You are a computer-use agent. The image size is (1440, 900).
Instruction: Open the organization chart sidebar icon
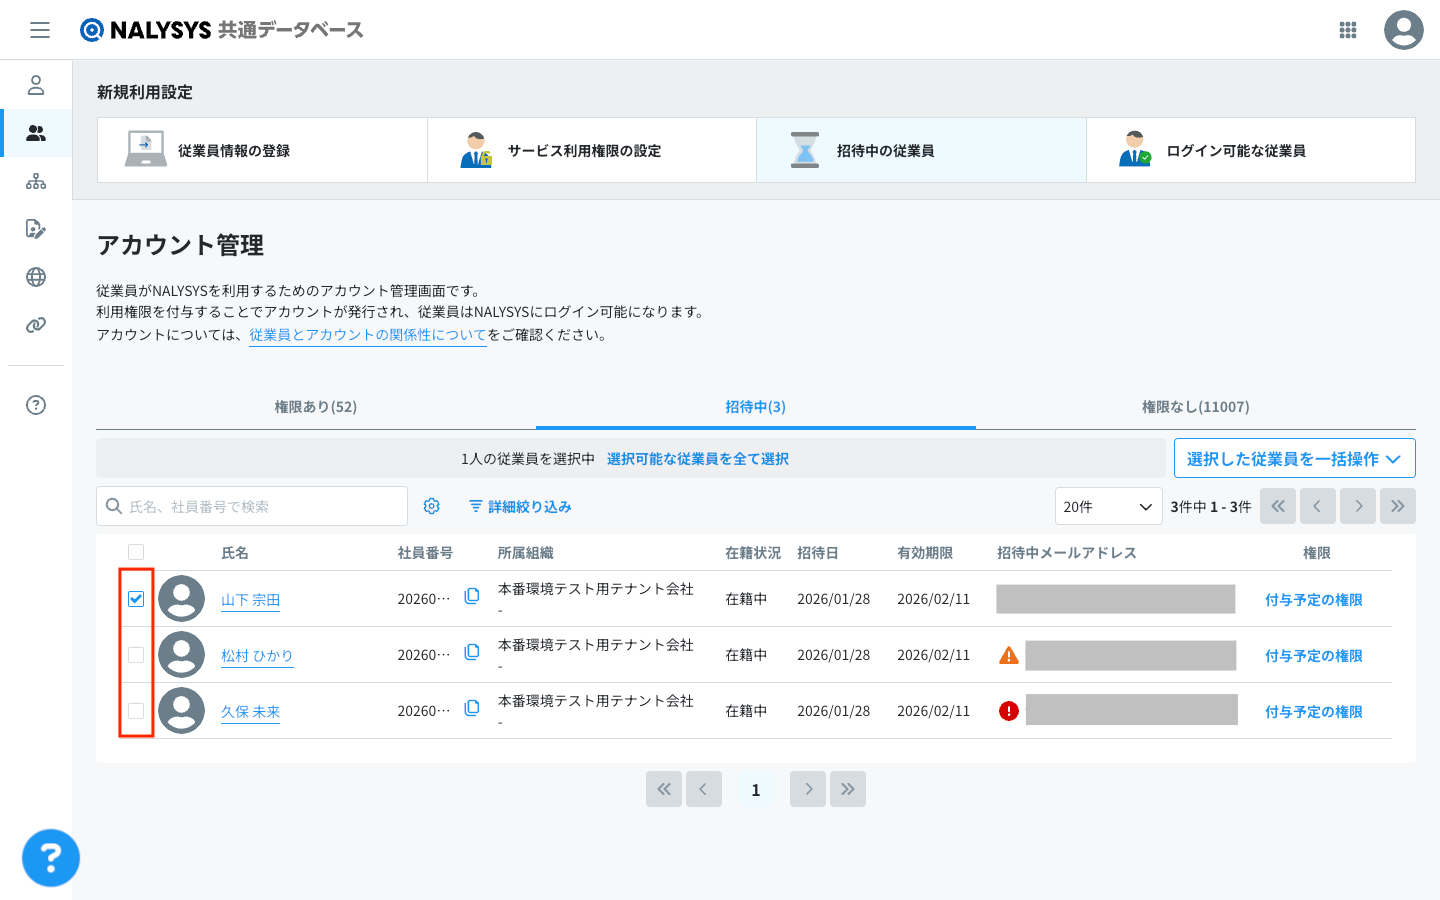click(36, 181)
